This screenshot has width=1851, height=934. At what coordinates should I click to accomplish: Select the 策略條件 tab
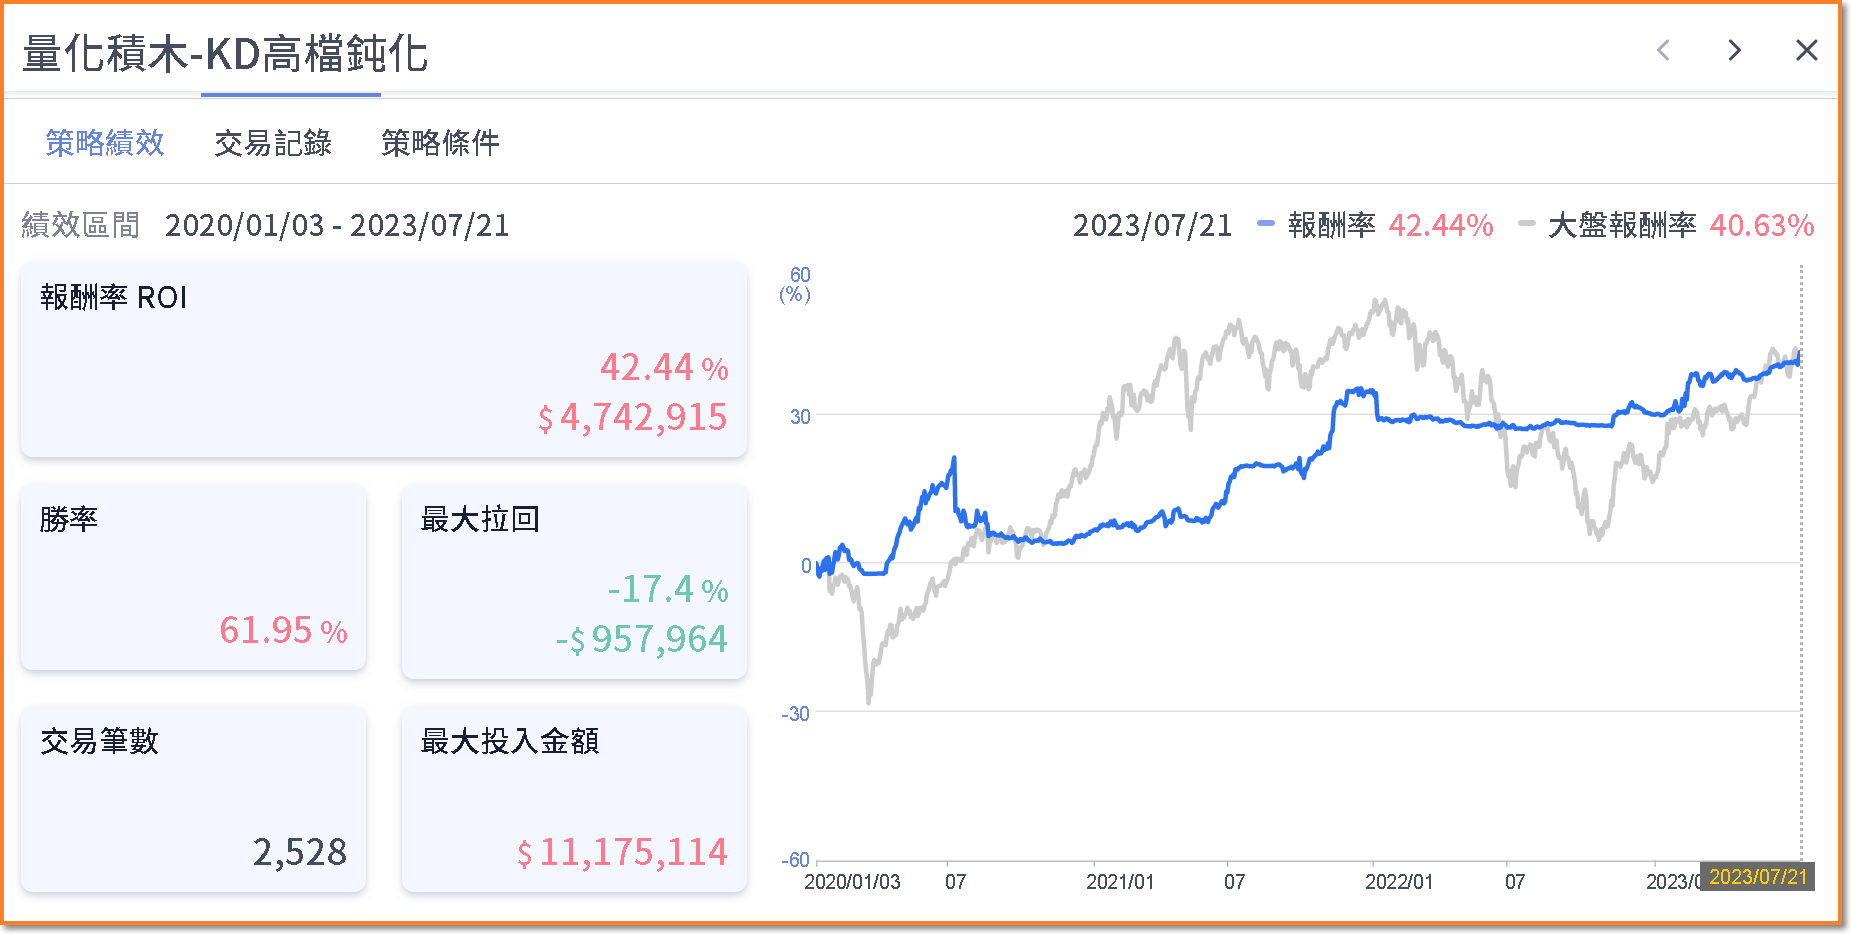tap(440, 143)
